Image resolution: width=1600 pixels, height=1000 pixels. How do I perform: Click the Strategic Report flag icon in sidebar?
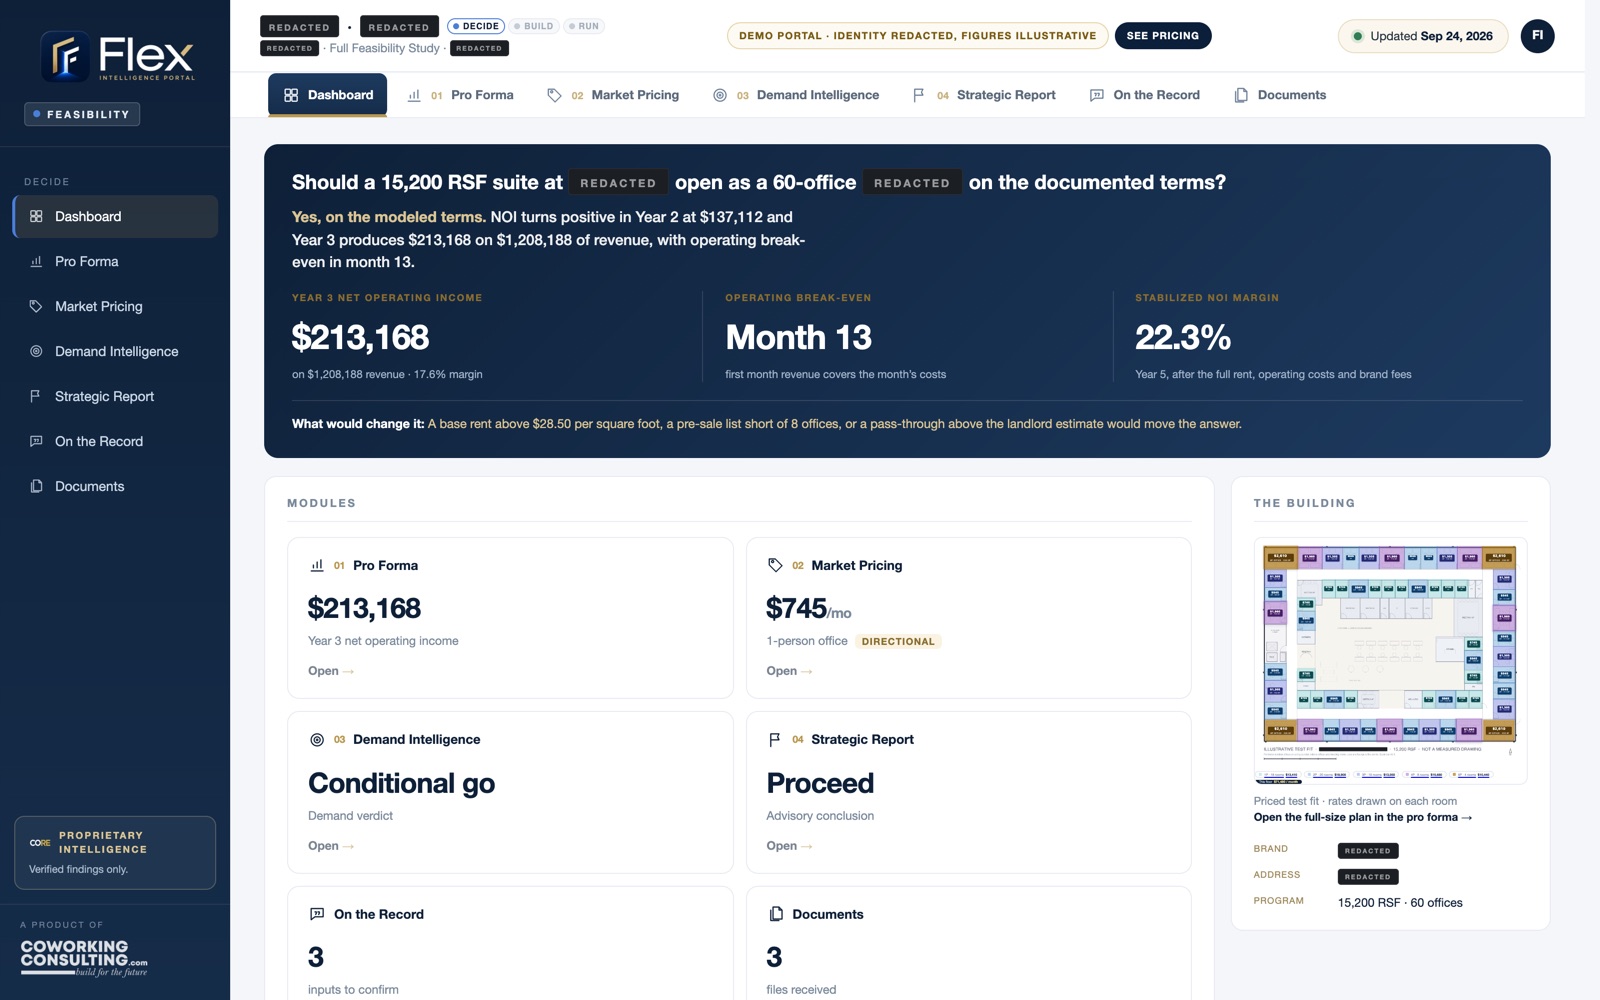click(36, 396)
